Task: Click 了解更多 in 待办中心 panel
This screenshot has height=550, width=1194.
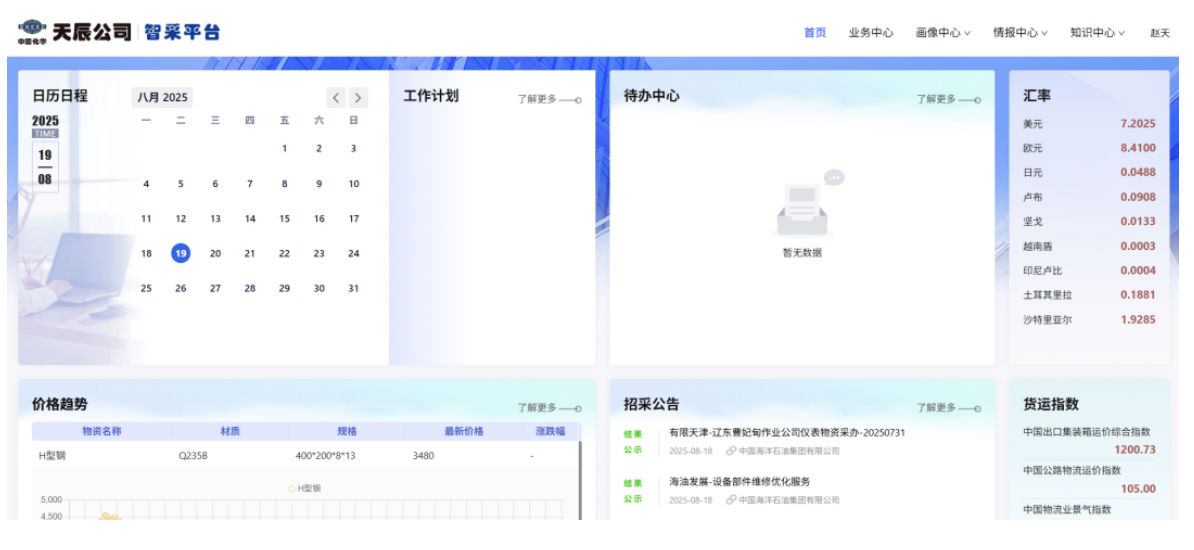Action: pyautogui.click(x=947, y=100)
